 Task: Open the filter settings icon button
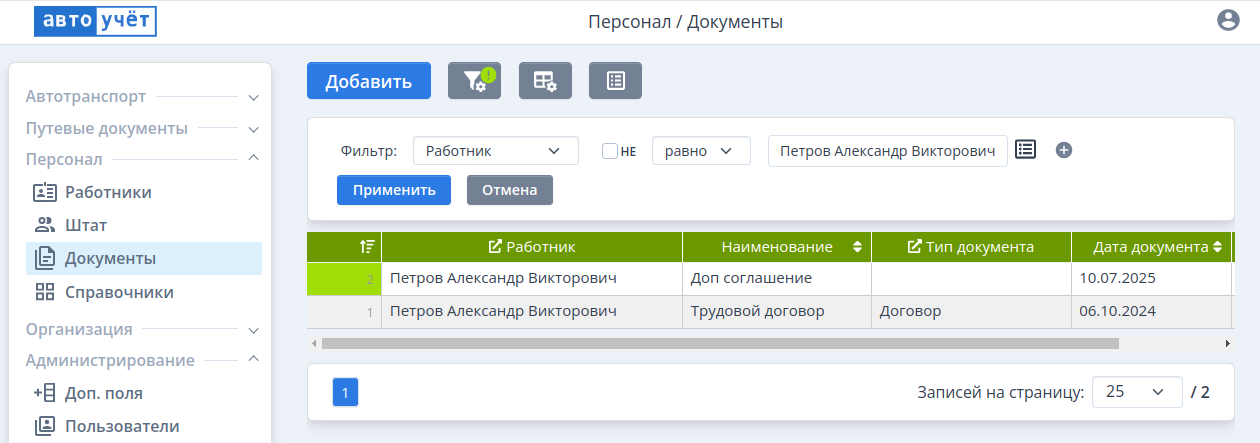[474, 81]
